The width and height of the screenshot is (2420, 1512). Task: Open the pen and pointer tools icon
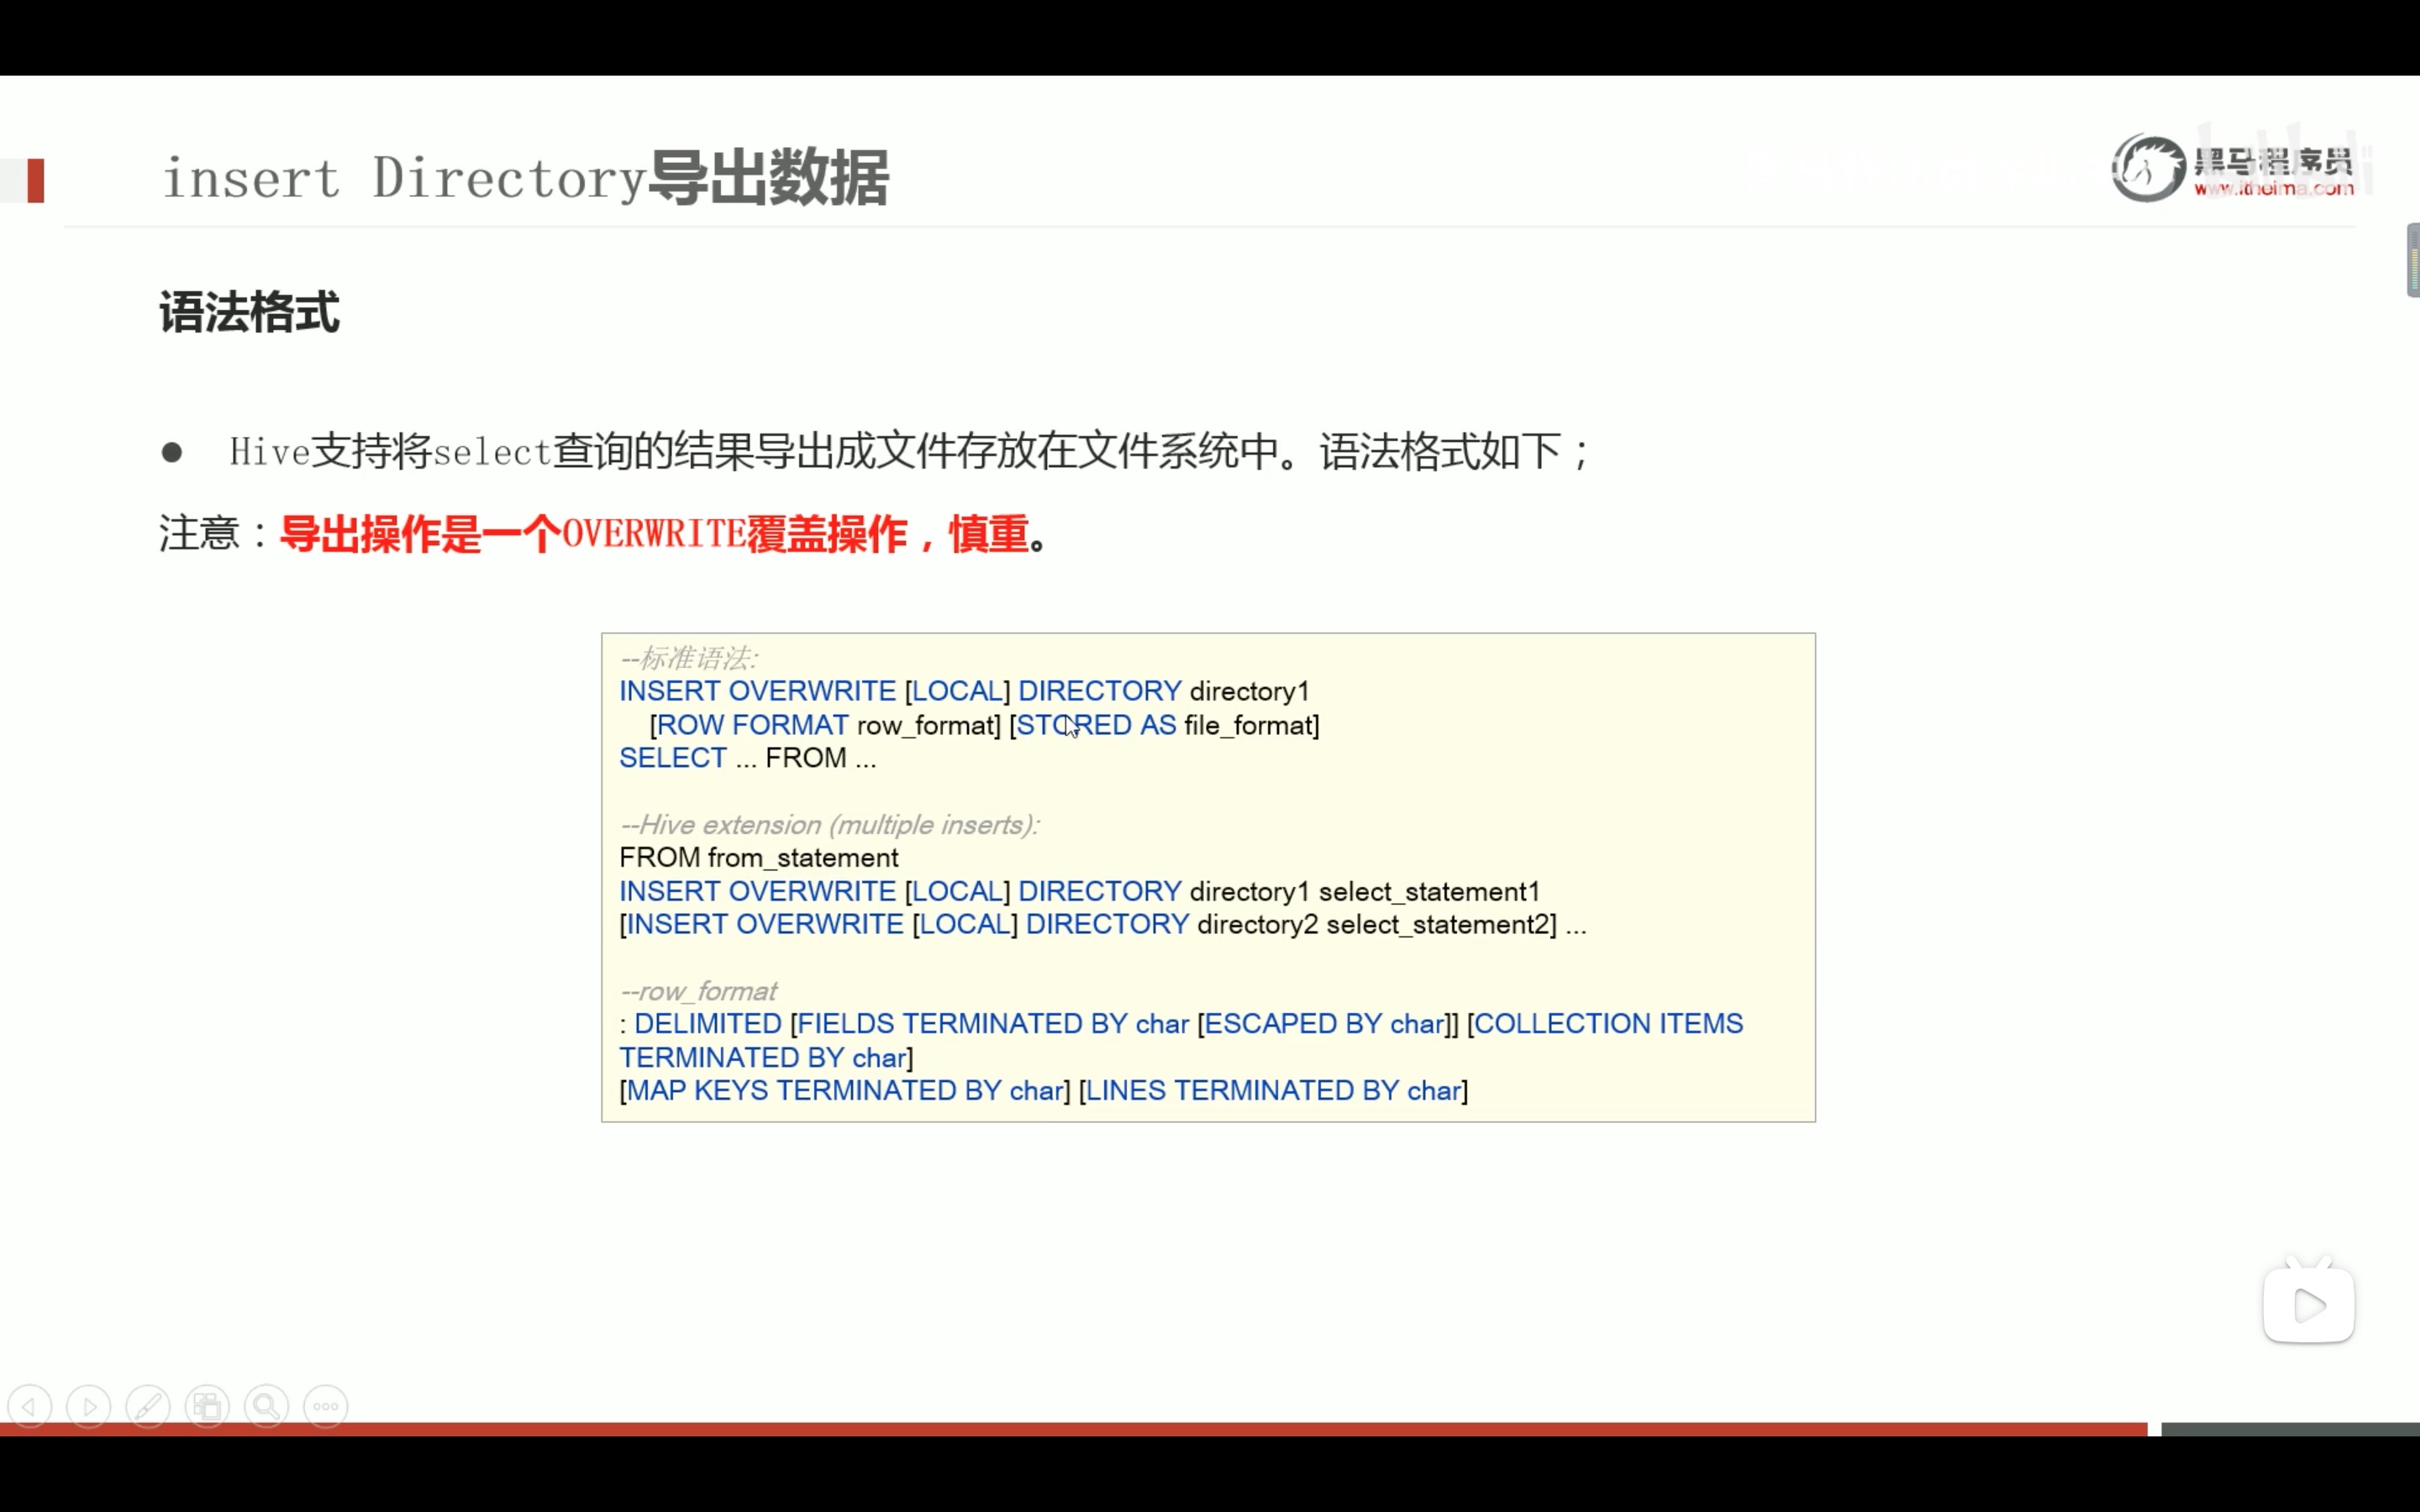pos(148,1407)
